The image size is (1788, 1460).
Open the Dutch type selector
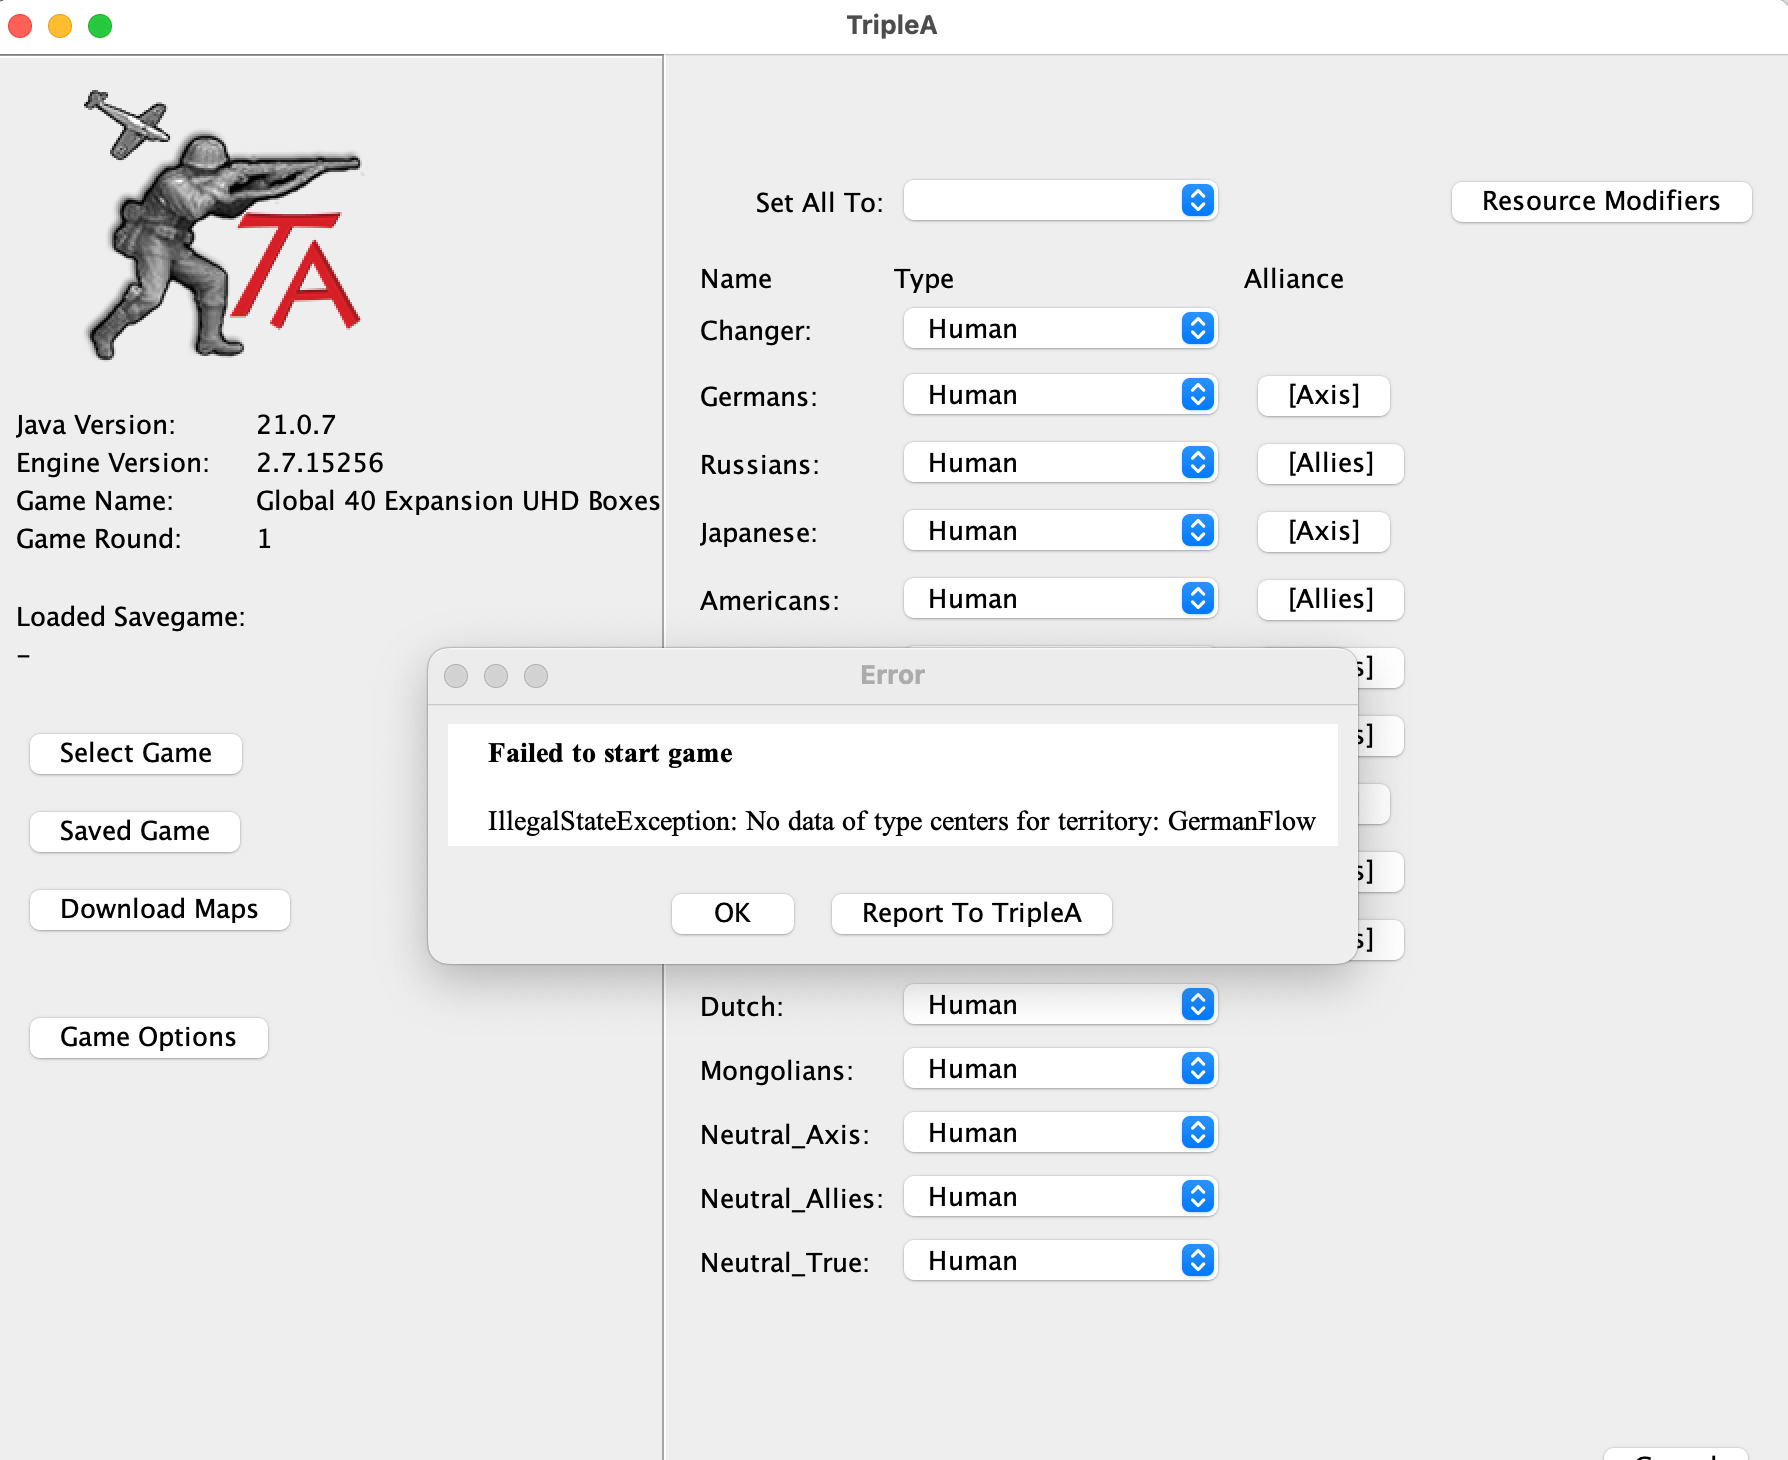(x=1059, y=1004)
